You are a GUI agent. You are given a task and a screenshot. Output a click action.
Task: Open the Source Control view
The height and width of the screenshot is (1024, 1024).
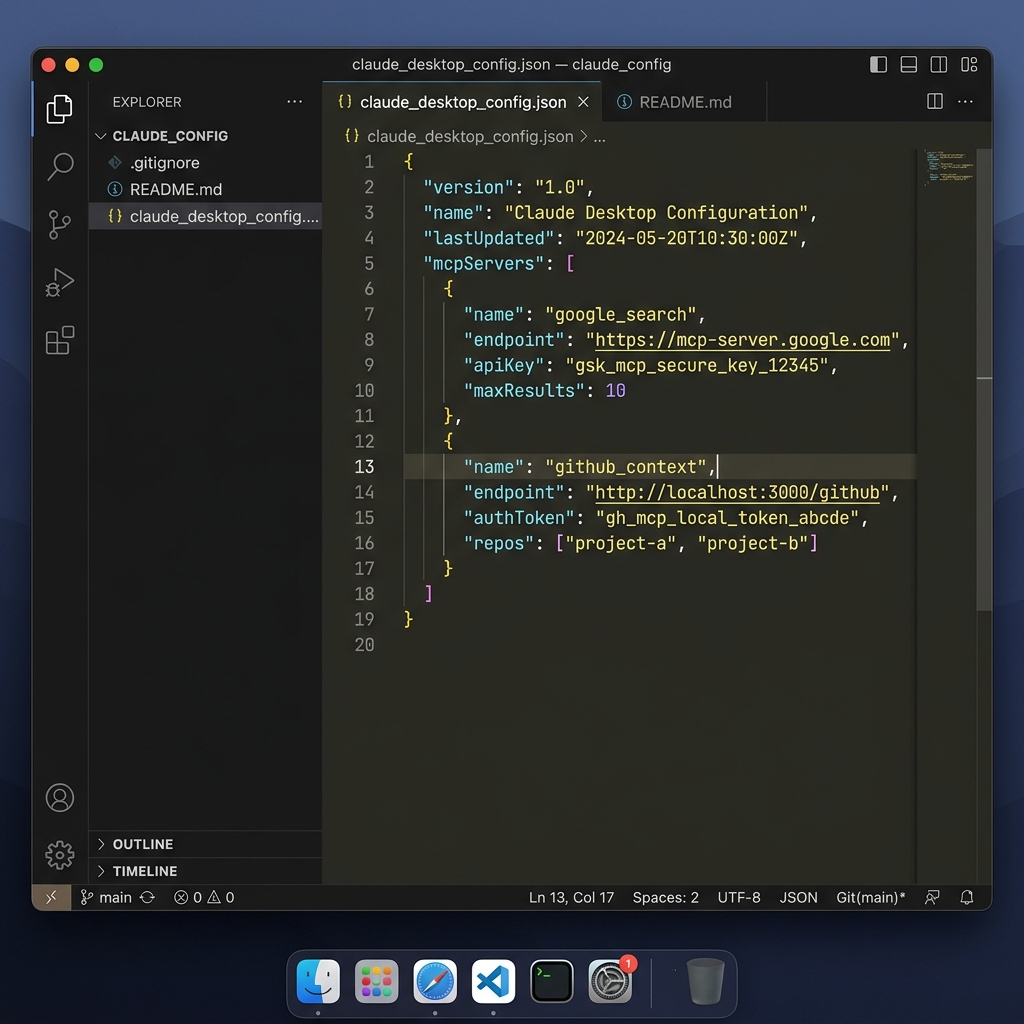point(59,225)
